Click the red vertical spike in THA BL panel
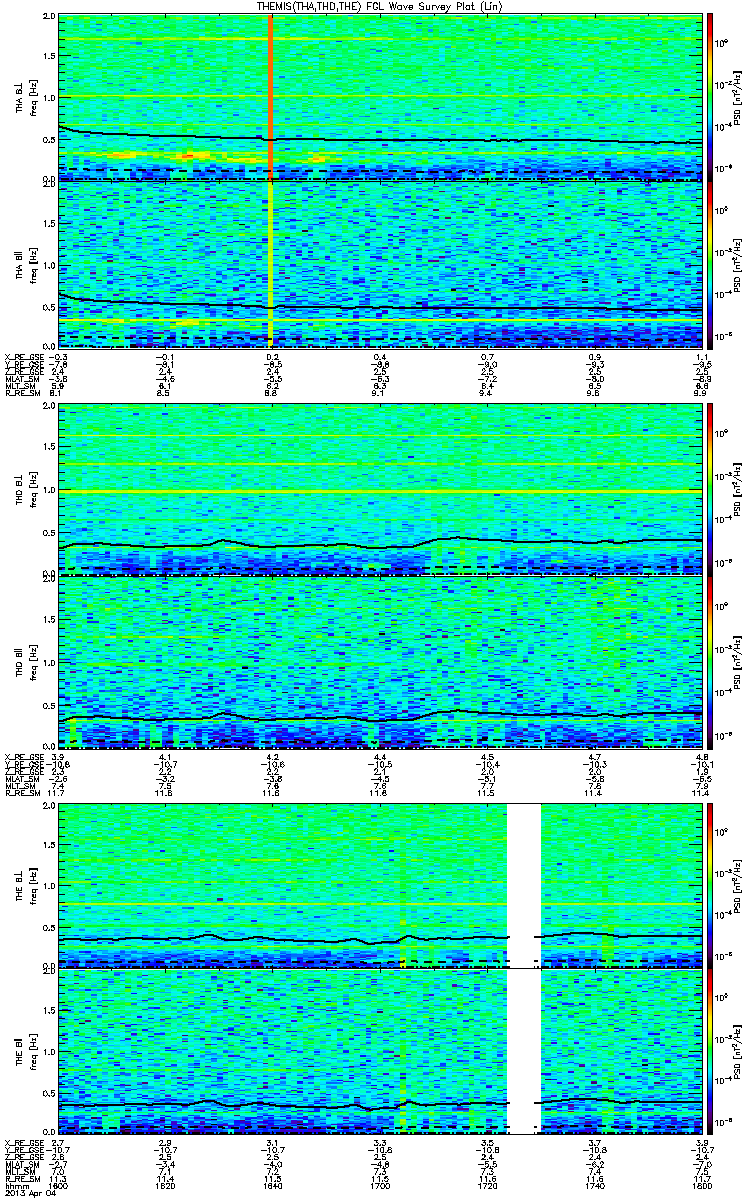 (271, 98)
